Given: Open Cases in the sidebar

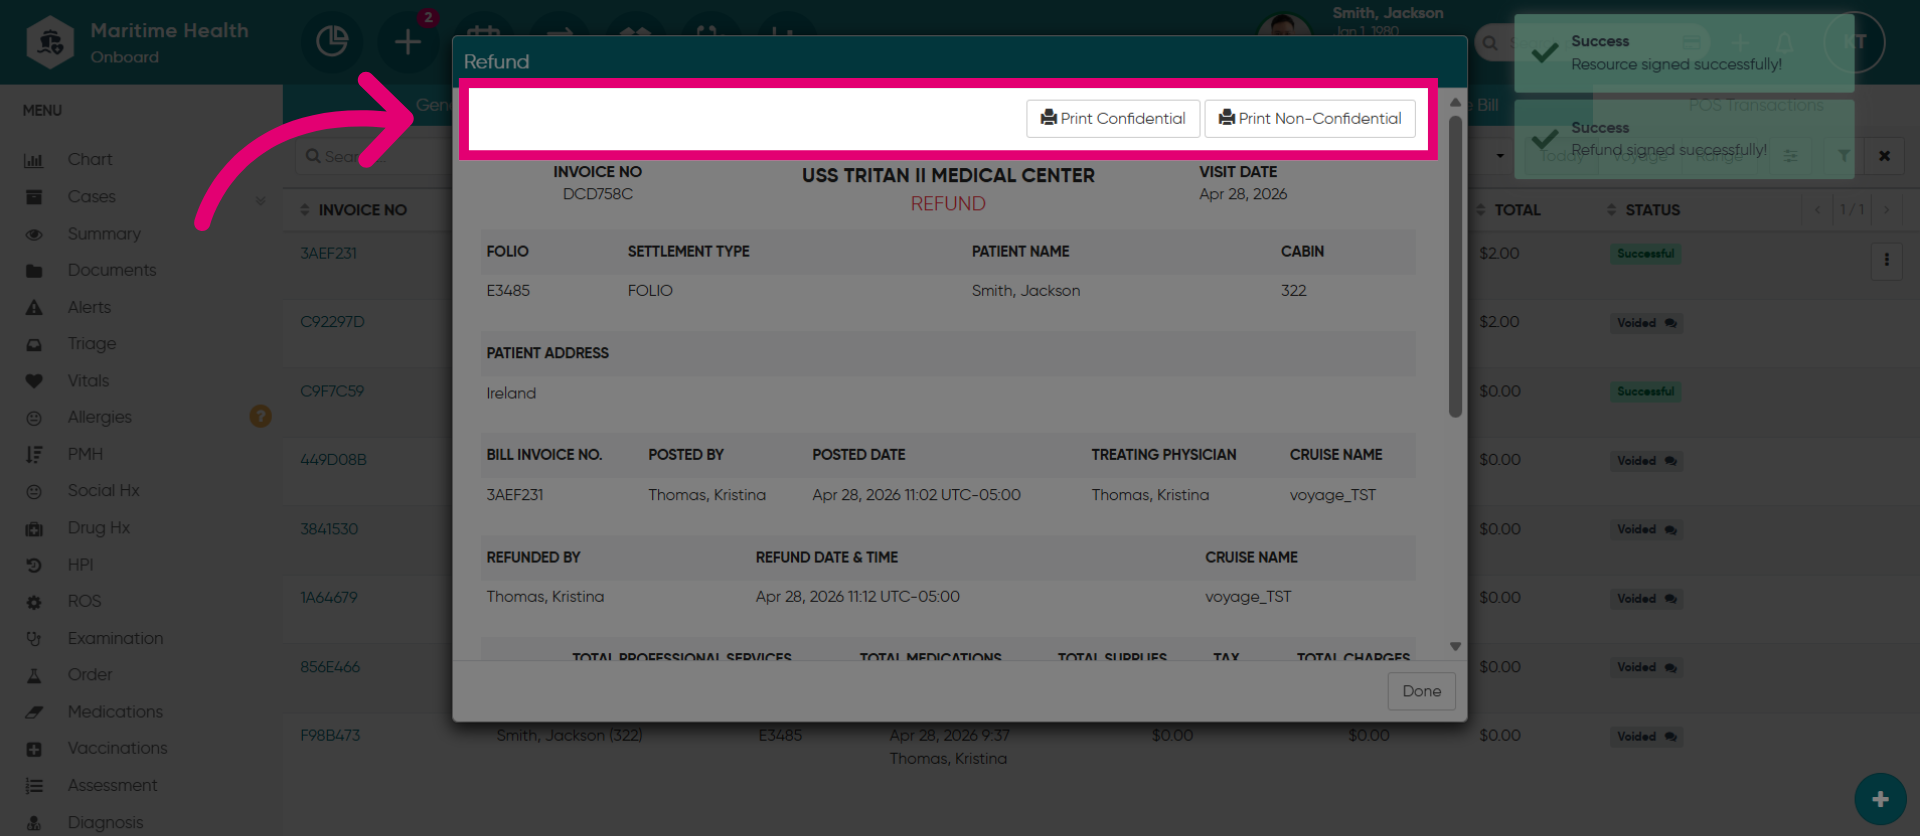Looking at the screenshot, I should point(92,197).
